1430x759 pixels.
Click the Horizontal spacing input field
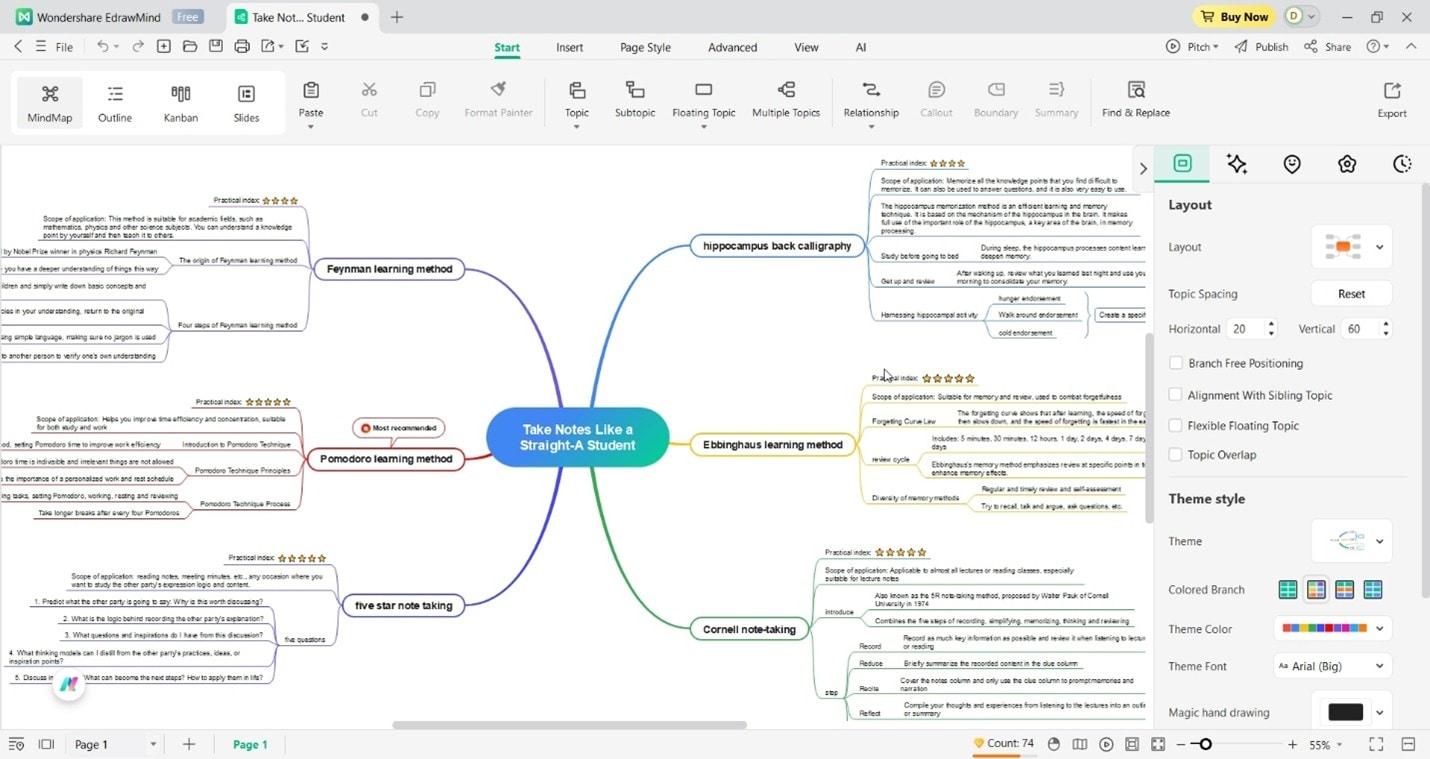(x=1245, y=328)
